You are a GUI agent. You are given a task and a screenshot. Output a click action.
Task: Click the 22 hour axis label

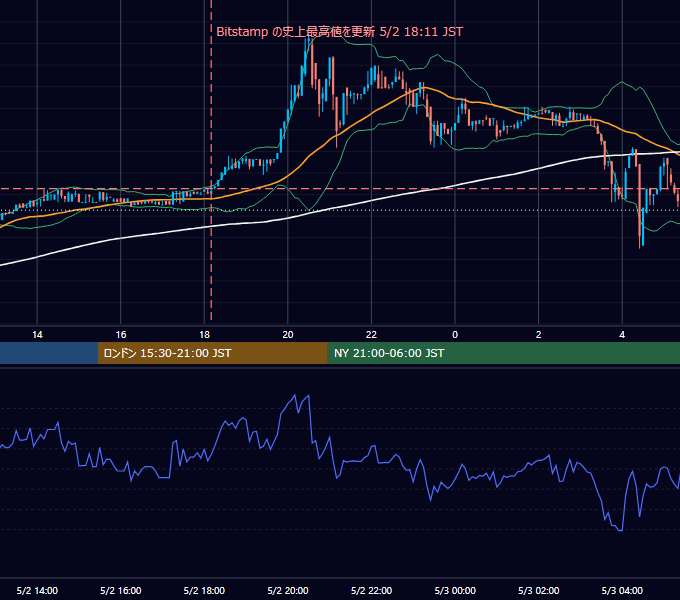click(x=371, y=335)
